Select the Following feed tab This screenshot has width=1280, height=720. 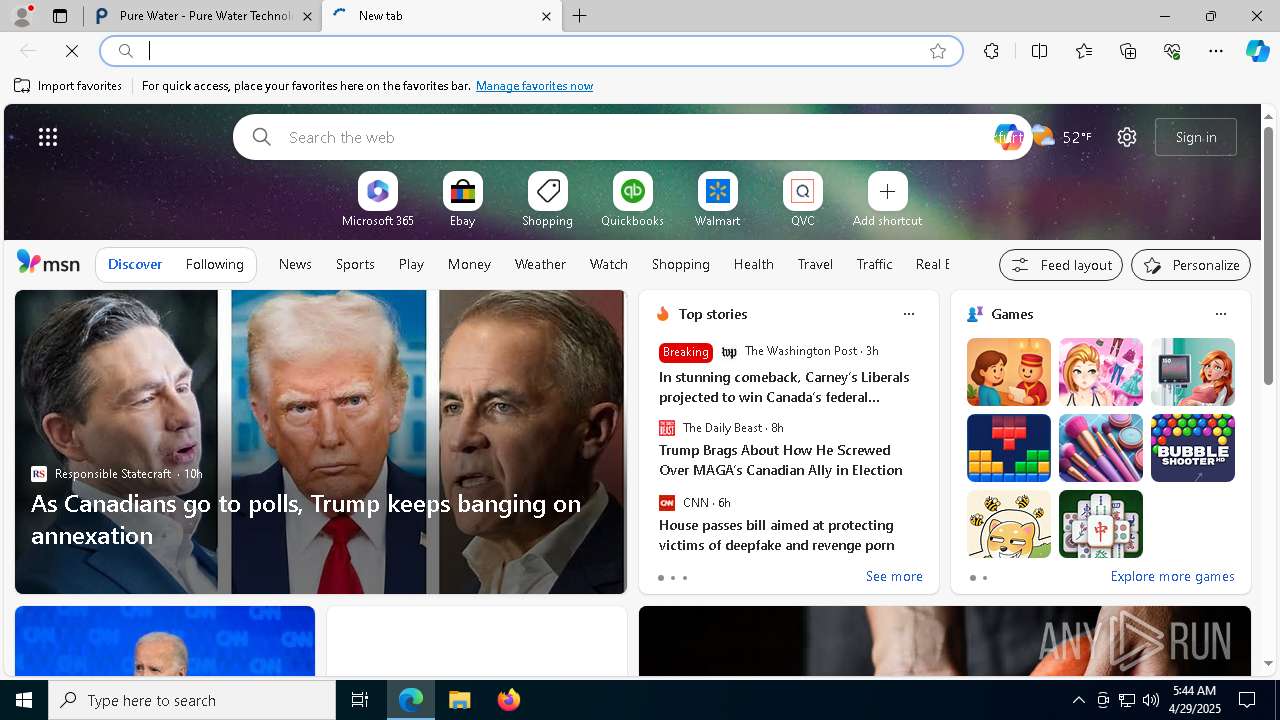click(214, 264)
